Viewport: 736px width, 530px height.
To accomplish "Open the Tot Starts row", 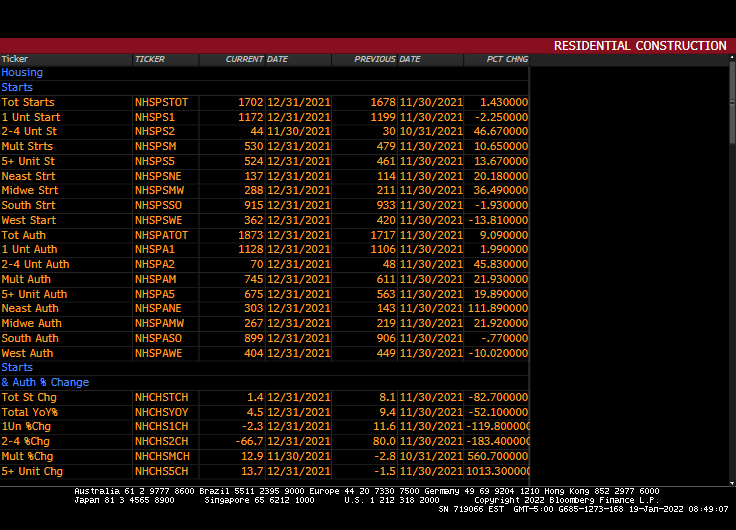I will (x=28, y=102).
